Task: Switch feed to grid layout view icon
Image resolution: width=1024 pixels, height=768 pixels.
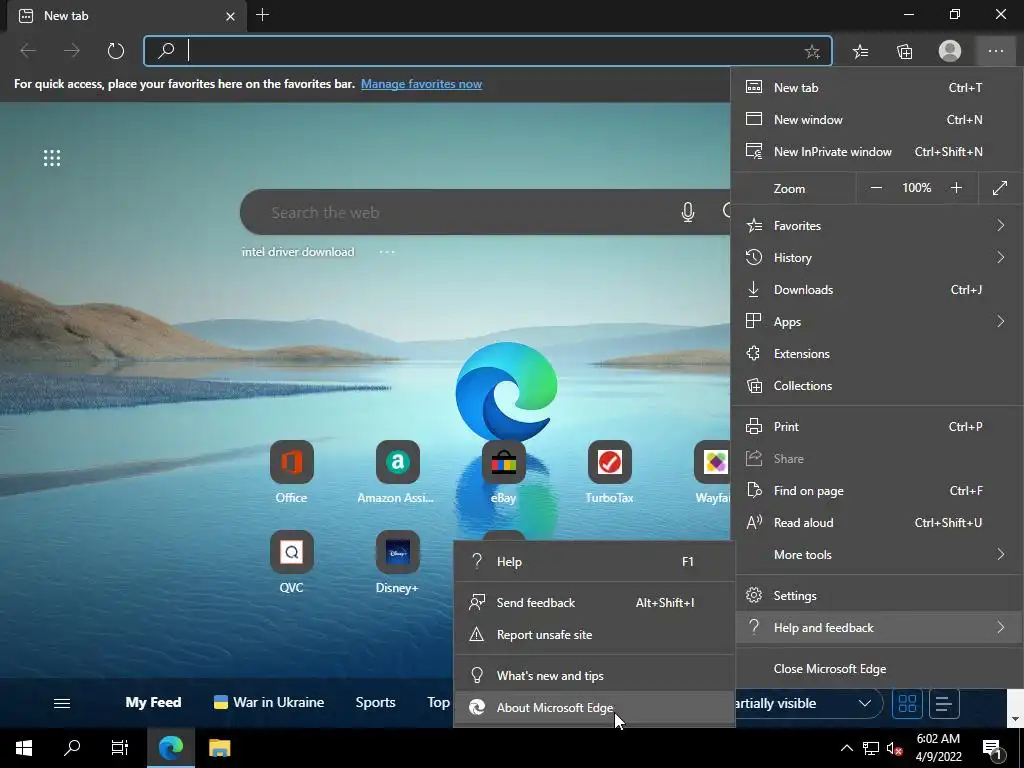Action: [907, 703]
